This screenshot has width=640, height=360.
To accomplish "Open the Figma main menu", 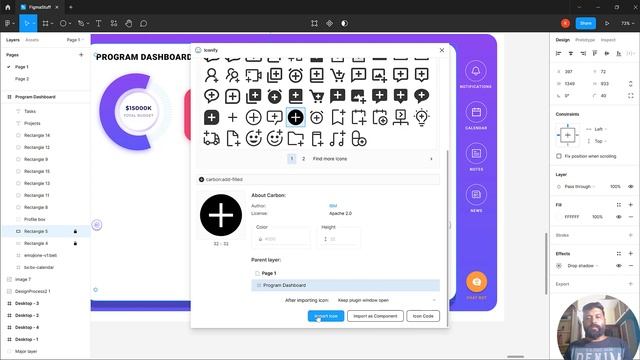I will click(x=8, y=23).
